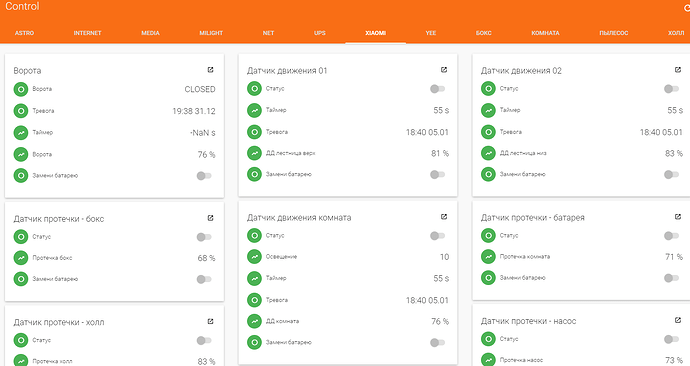Switch to the INTERNET tab
The height and width of the screenshot is (366, 690).
coord(87,33)
